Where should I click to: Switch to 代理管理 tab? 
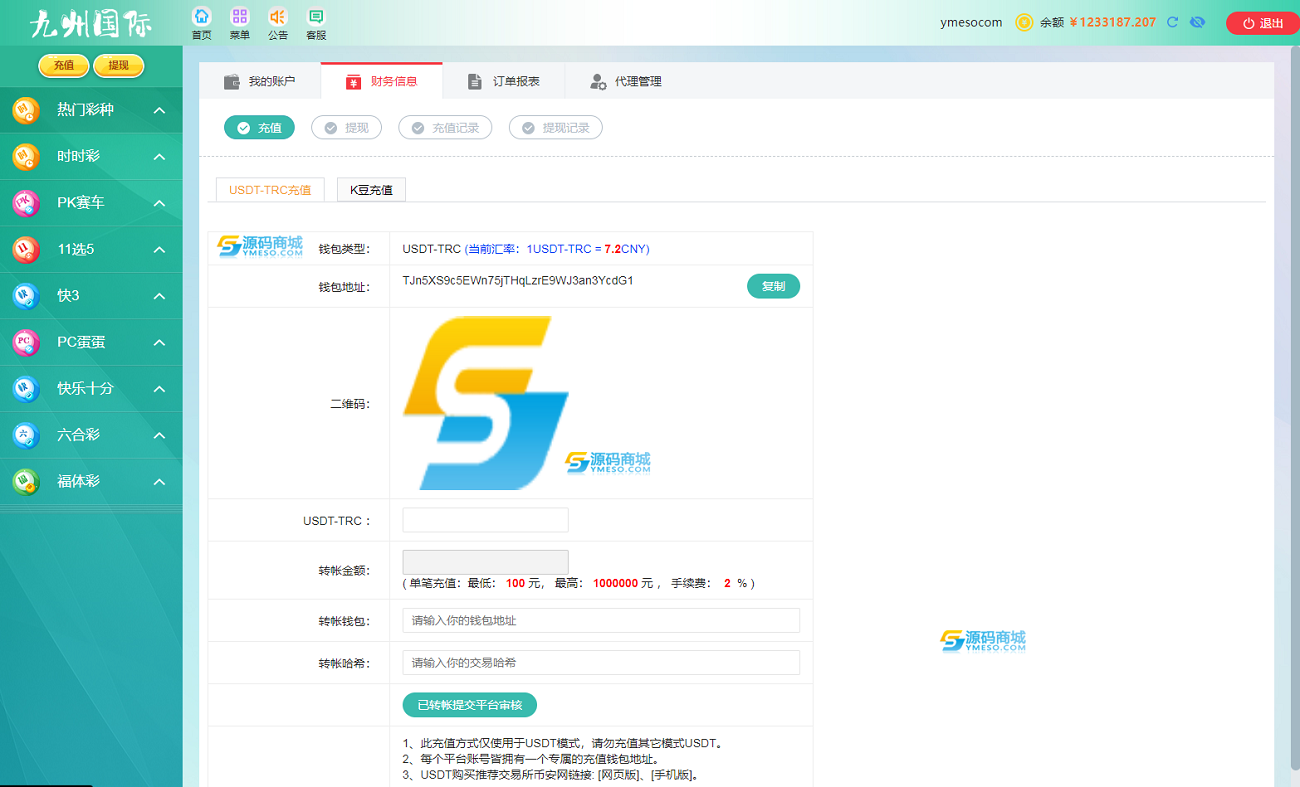[x=626, y=81]
